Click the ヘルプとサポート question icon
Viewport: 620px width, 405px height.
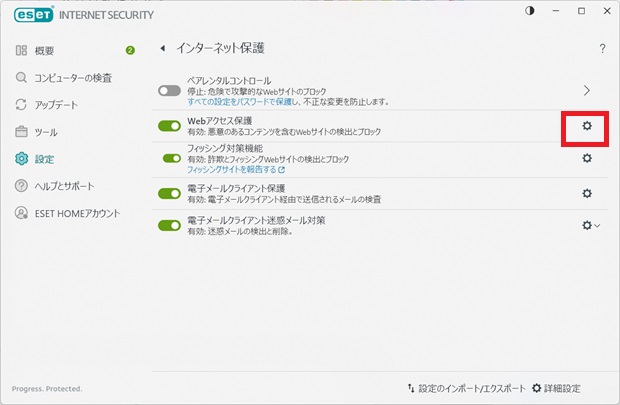point(21,185)
